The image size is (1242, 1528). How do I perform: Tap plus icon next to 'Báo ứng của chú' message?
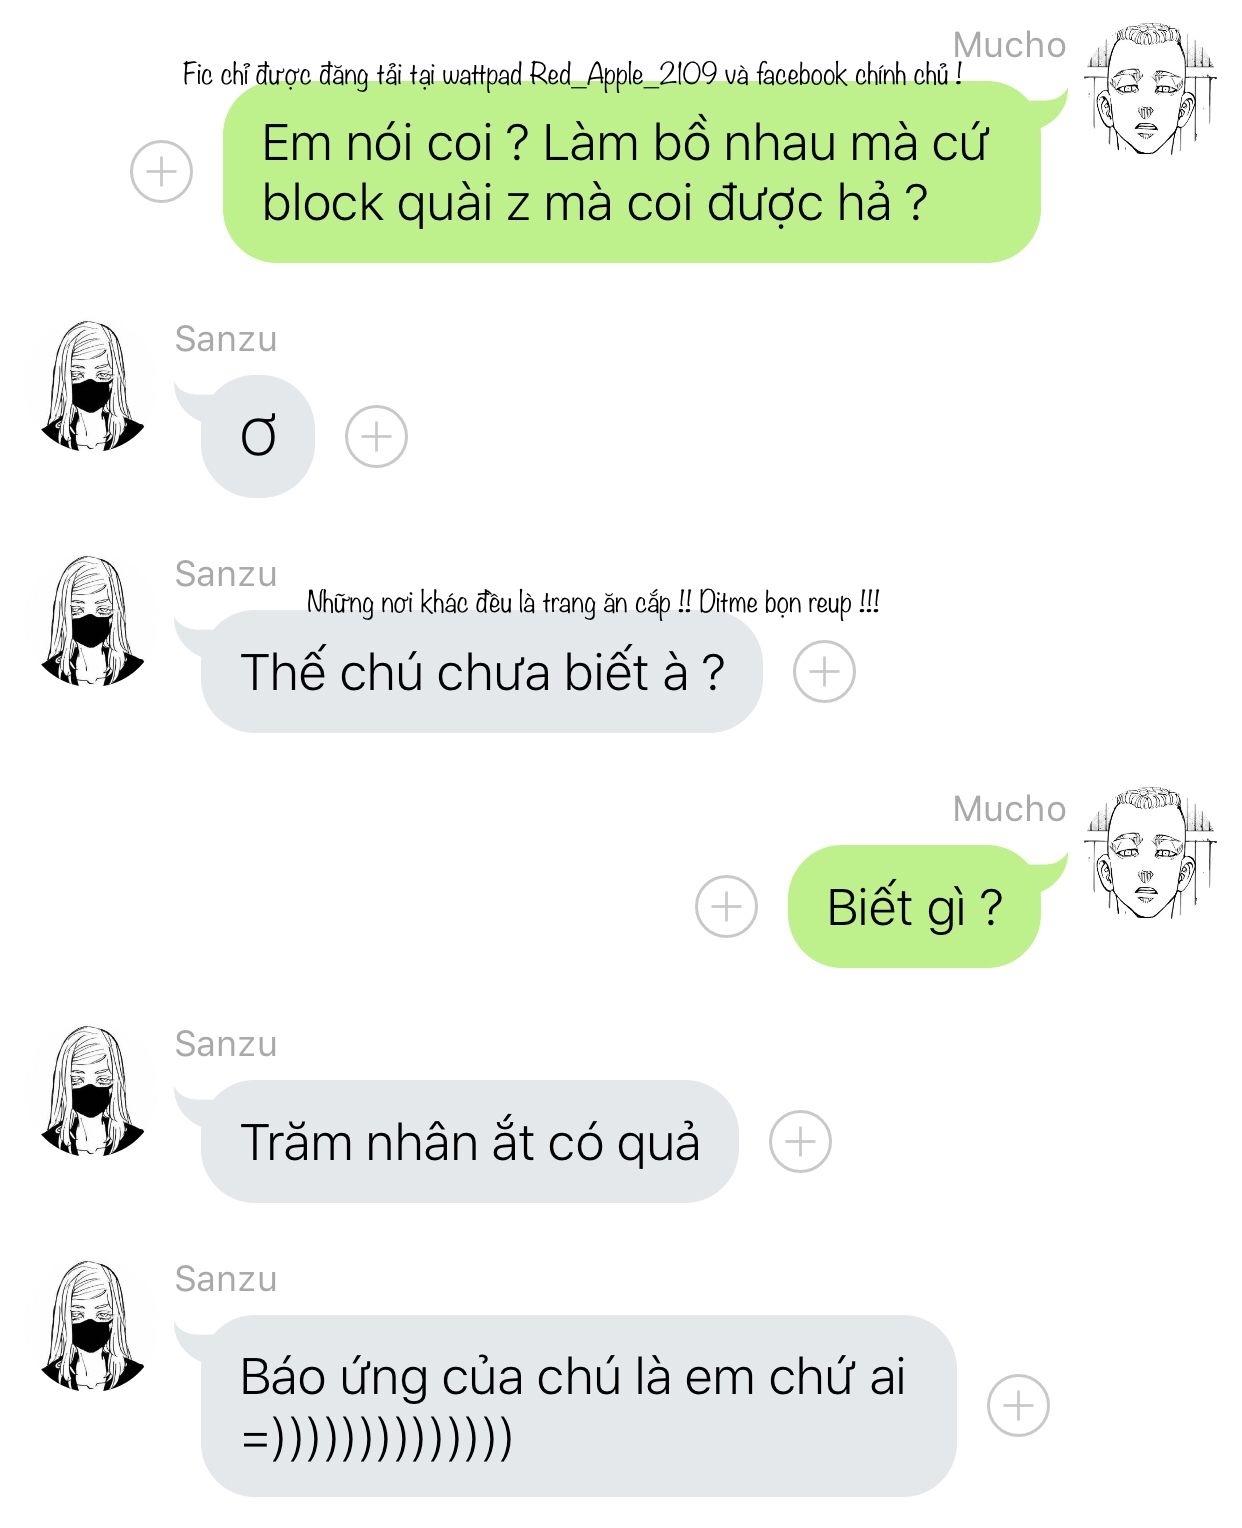coord(1018,1406)
